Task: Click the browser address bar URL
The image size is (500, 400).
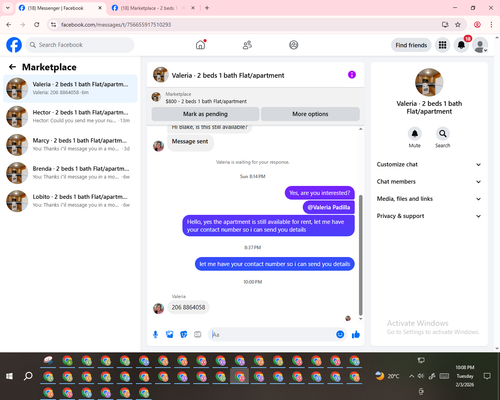Action: [116, 25]
